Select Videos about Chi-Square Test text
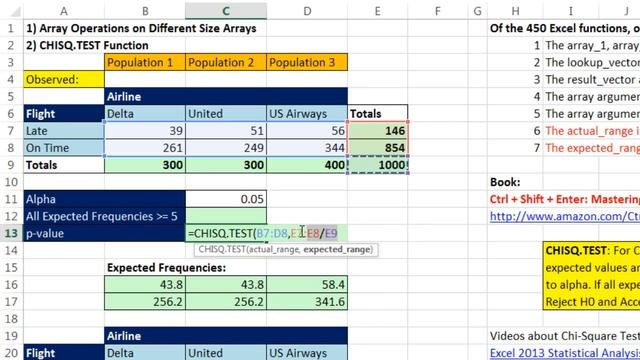This screenshot has width=640, height=360. (x=564, y=336)
